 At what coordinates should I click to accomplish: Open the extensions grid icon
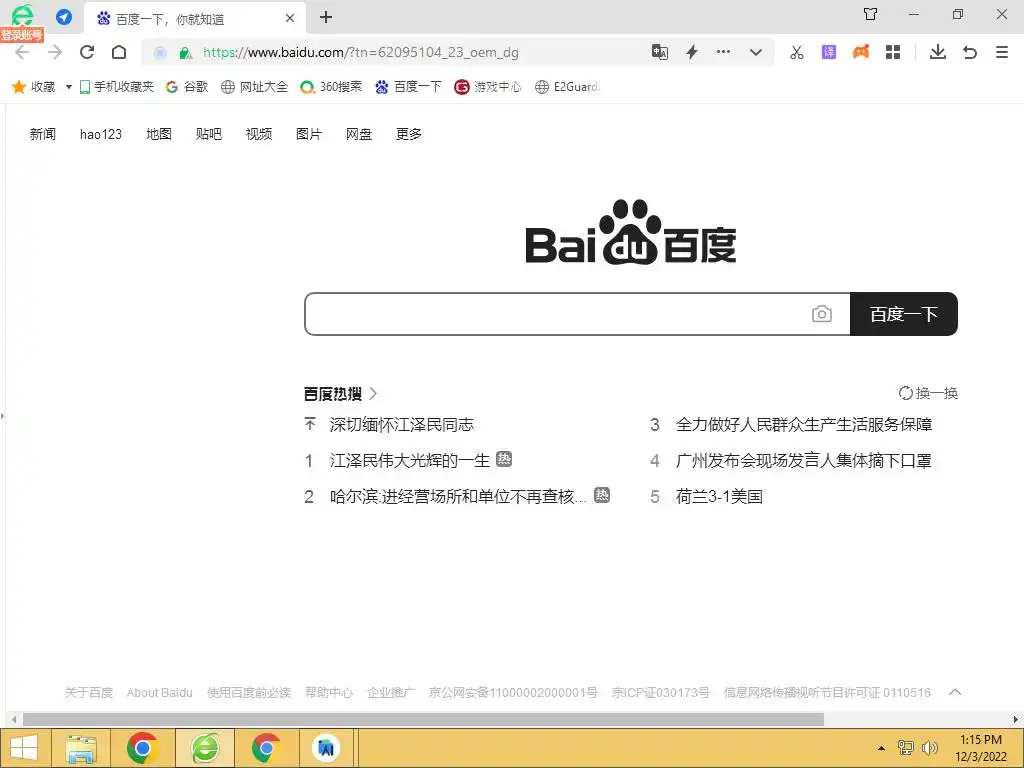[x=893, y=52]
